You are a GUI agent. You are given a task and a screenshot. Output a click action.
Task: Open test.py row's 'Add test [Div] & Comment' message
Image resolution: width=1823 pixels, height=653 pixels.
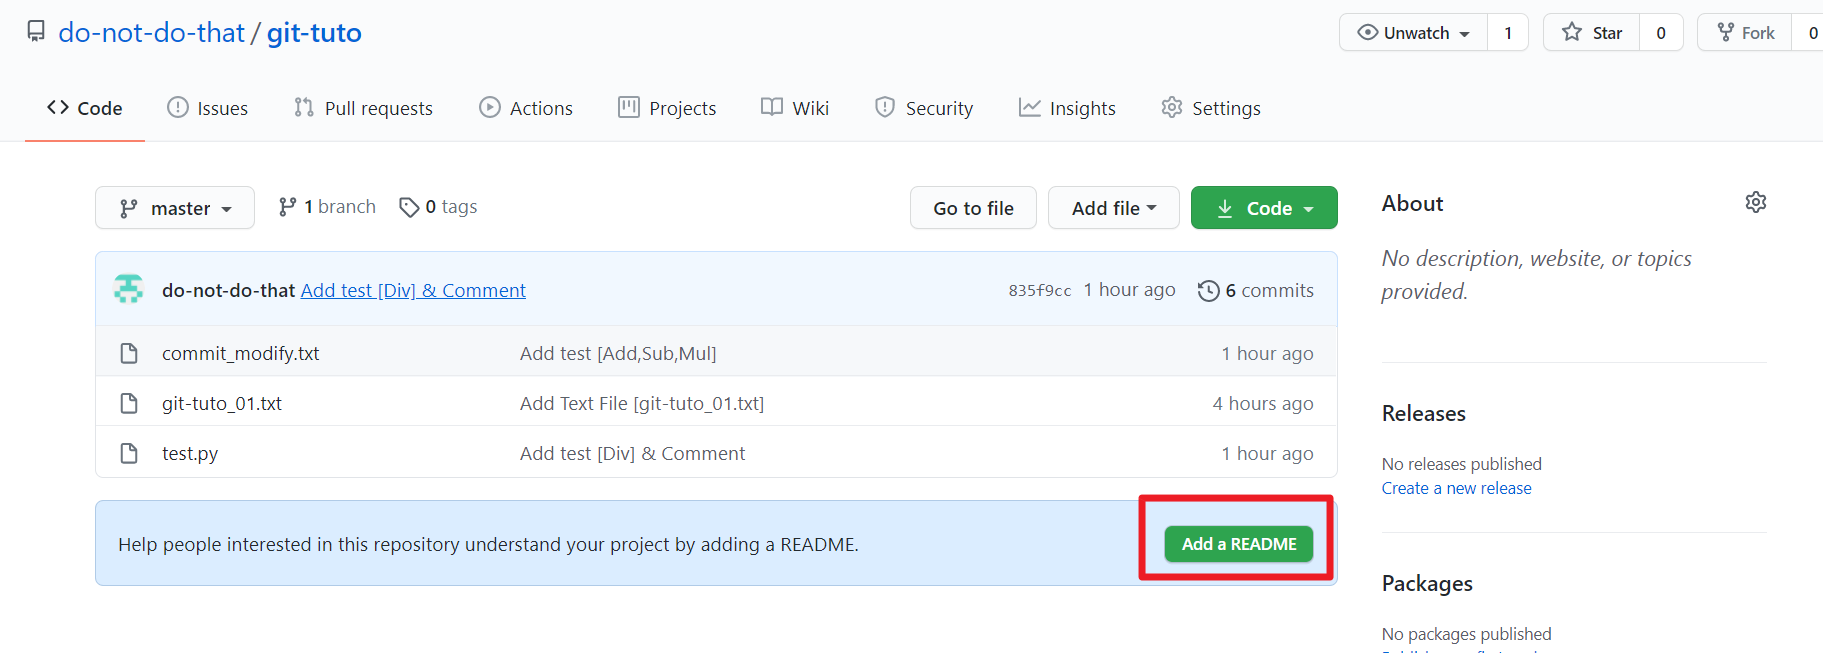click(x=632, y=453)
